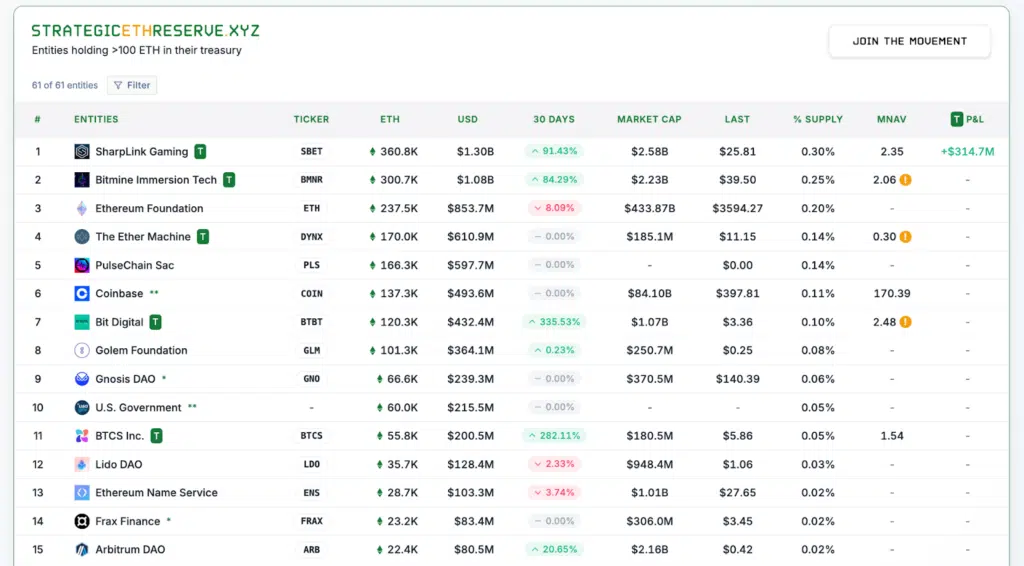Click the Frax Finance logo icon
This screenshot has height=566, width=1024.
click(x=82, y=521)
